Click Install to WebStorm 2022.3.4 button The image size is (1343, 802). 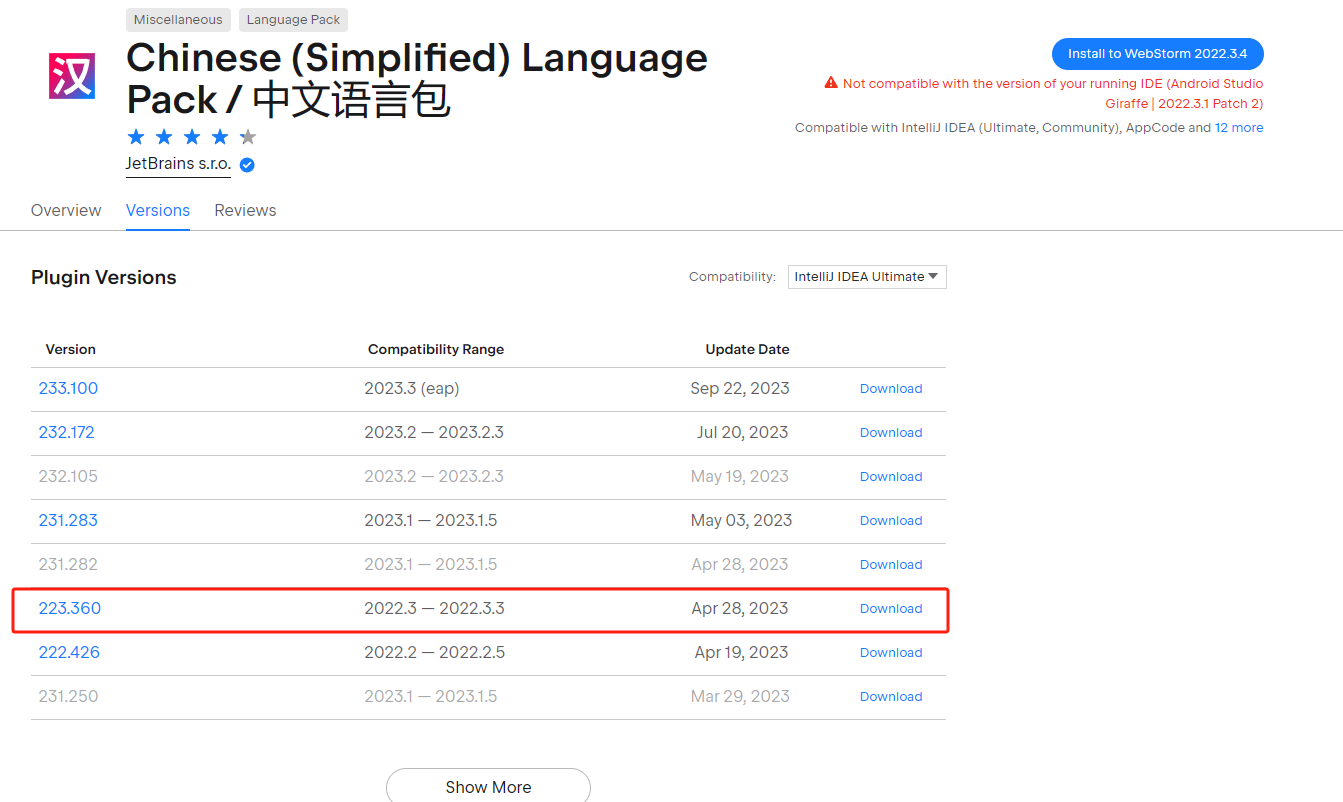click(x=1157, y=54)
